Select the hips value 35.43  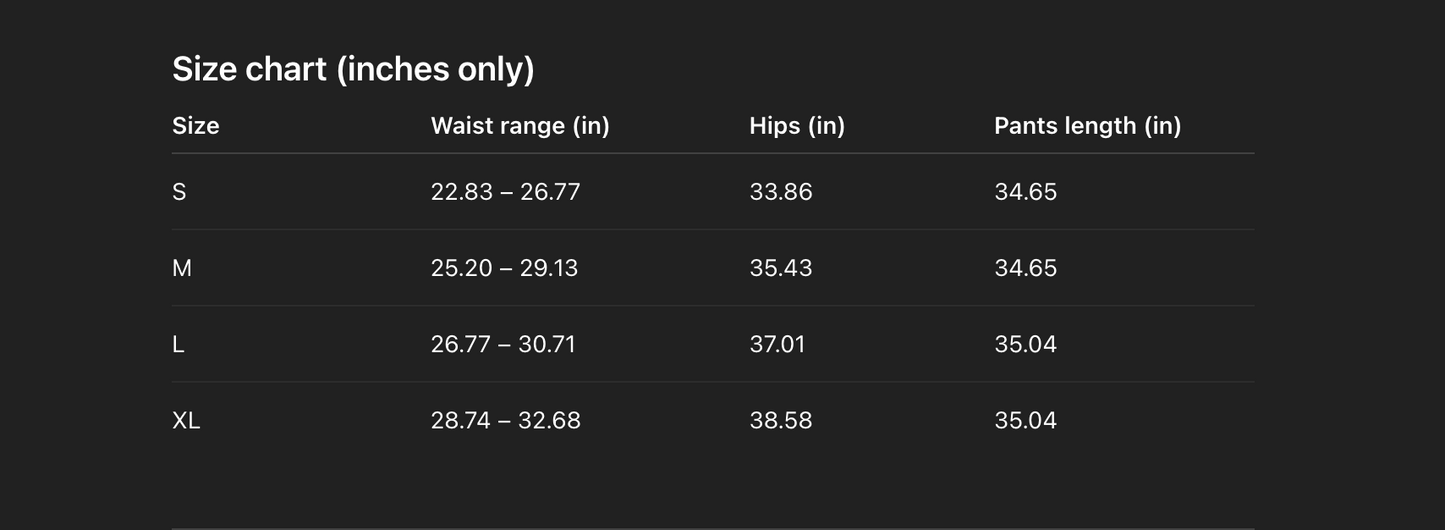click(x=781, y=268)
